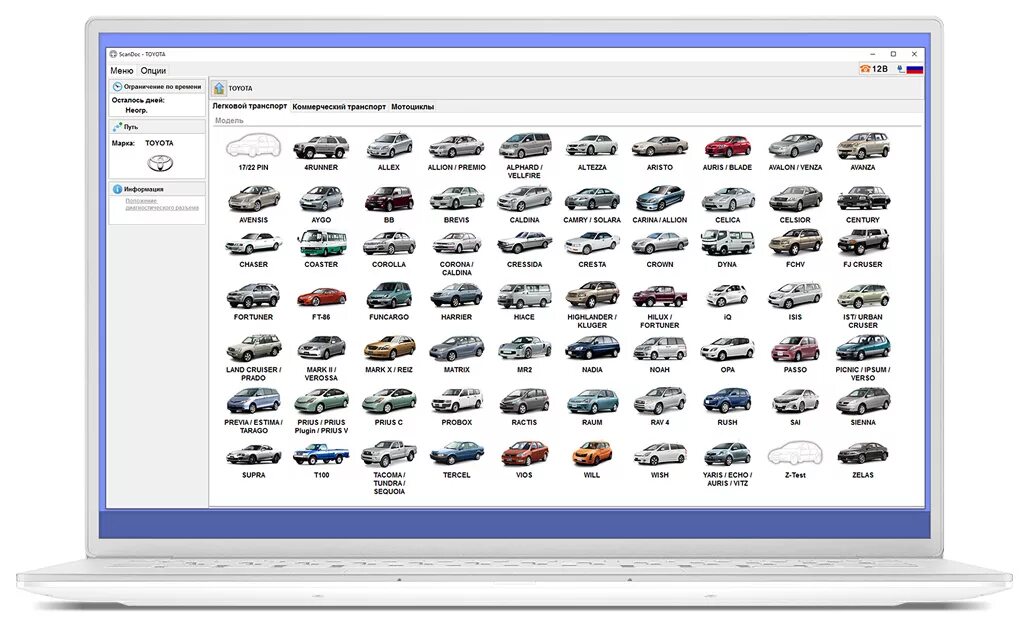Image resolution: width=1024 pixels, height=626 pixels.
Task: Select the MR2 model
Action: (524, 354)
